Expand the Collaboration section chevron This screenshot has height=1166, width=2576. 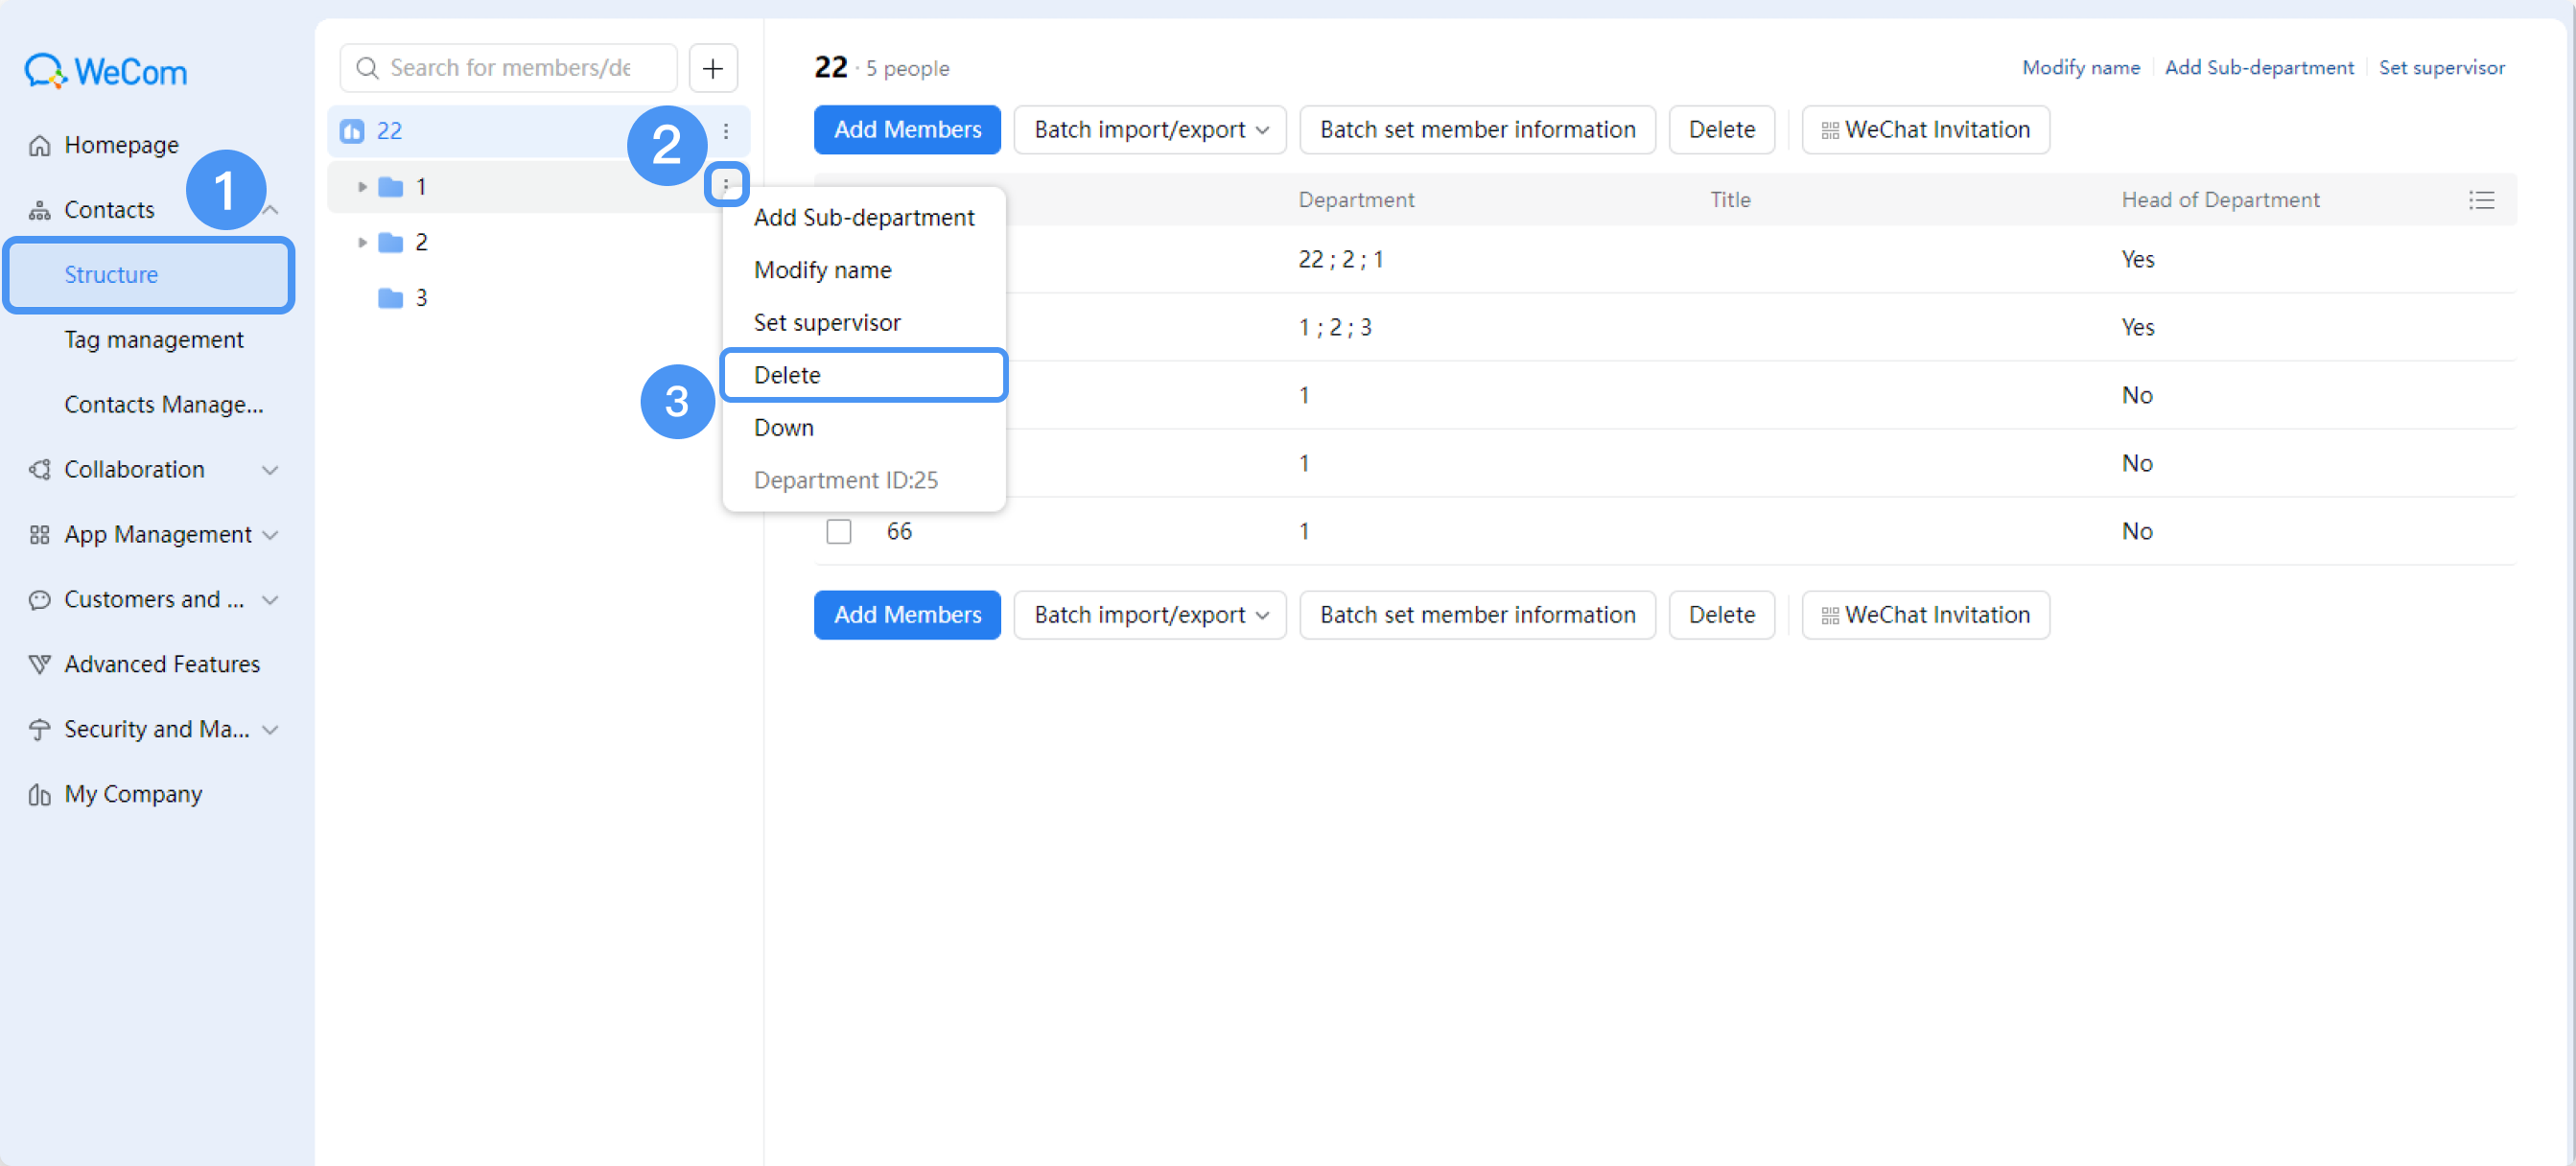tap(270, 470)
